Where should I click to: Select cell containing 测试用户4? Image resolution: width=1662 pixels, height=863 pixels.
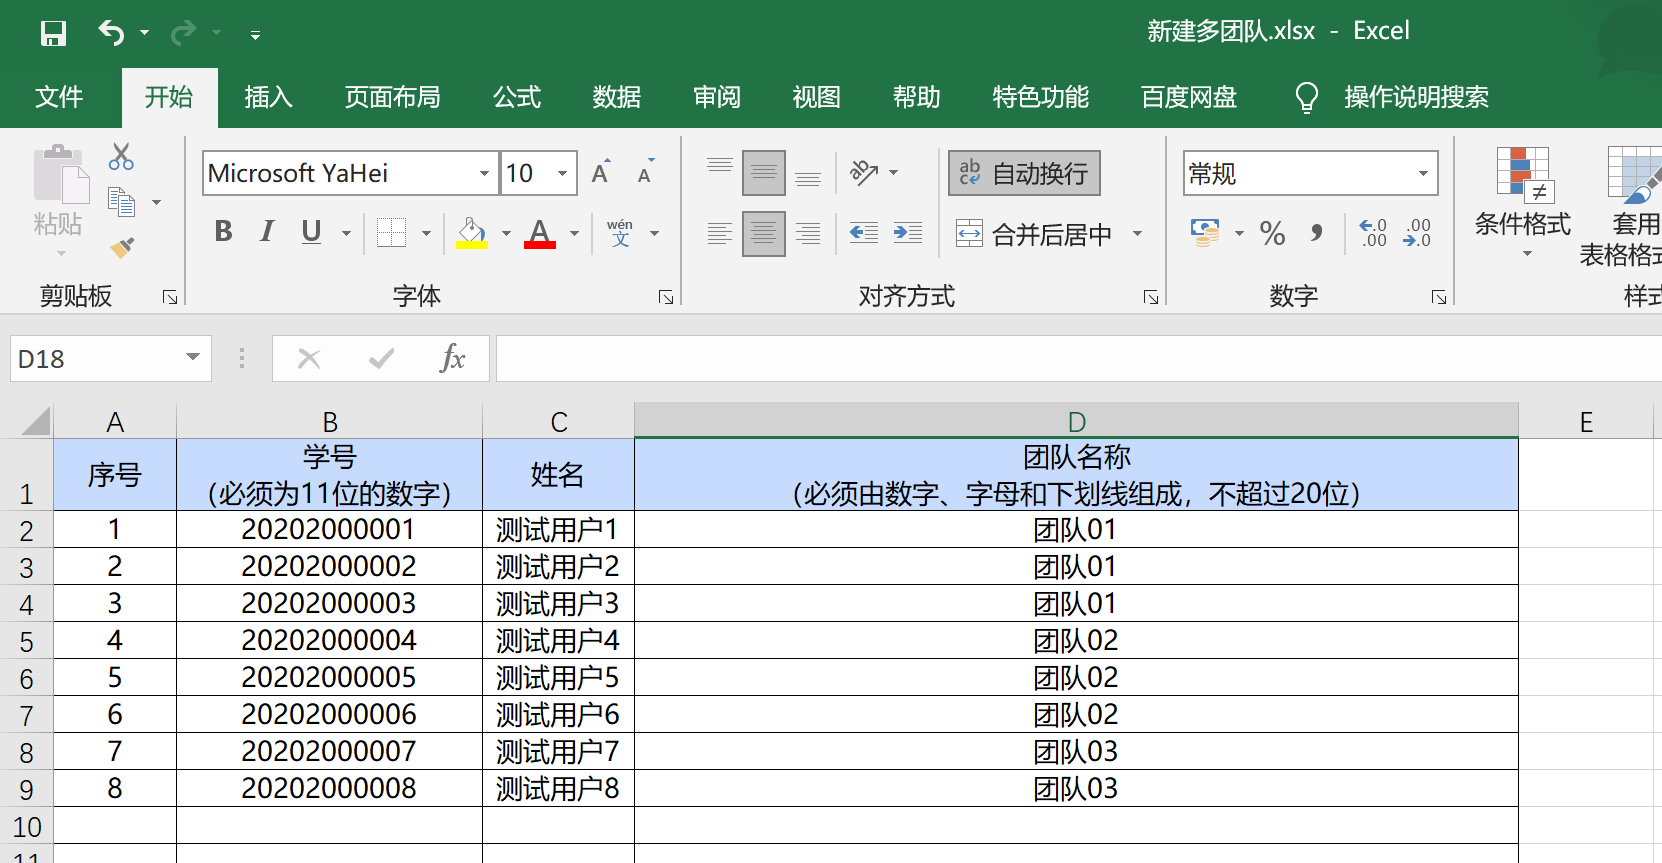click(x=558, y=640)
